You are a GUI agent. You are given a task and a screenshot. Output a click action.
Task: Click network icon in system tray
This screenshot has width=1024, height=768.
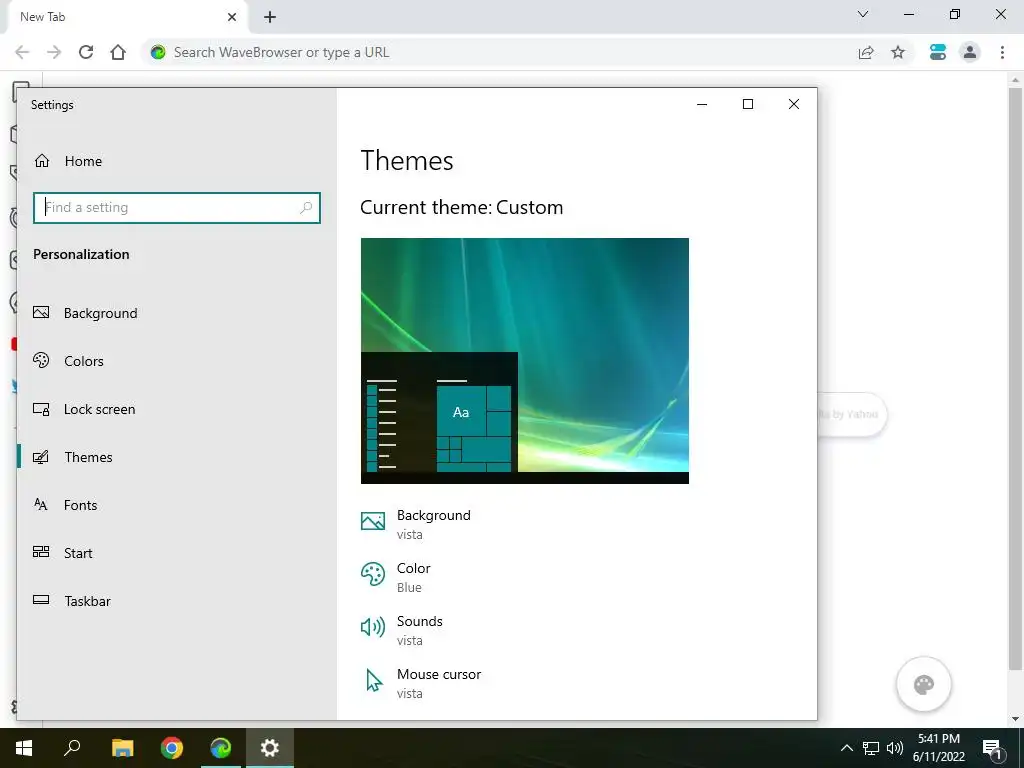click(x=871, y=748)
